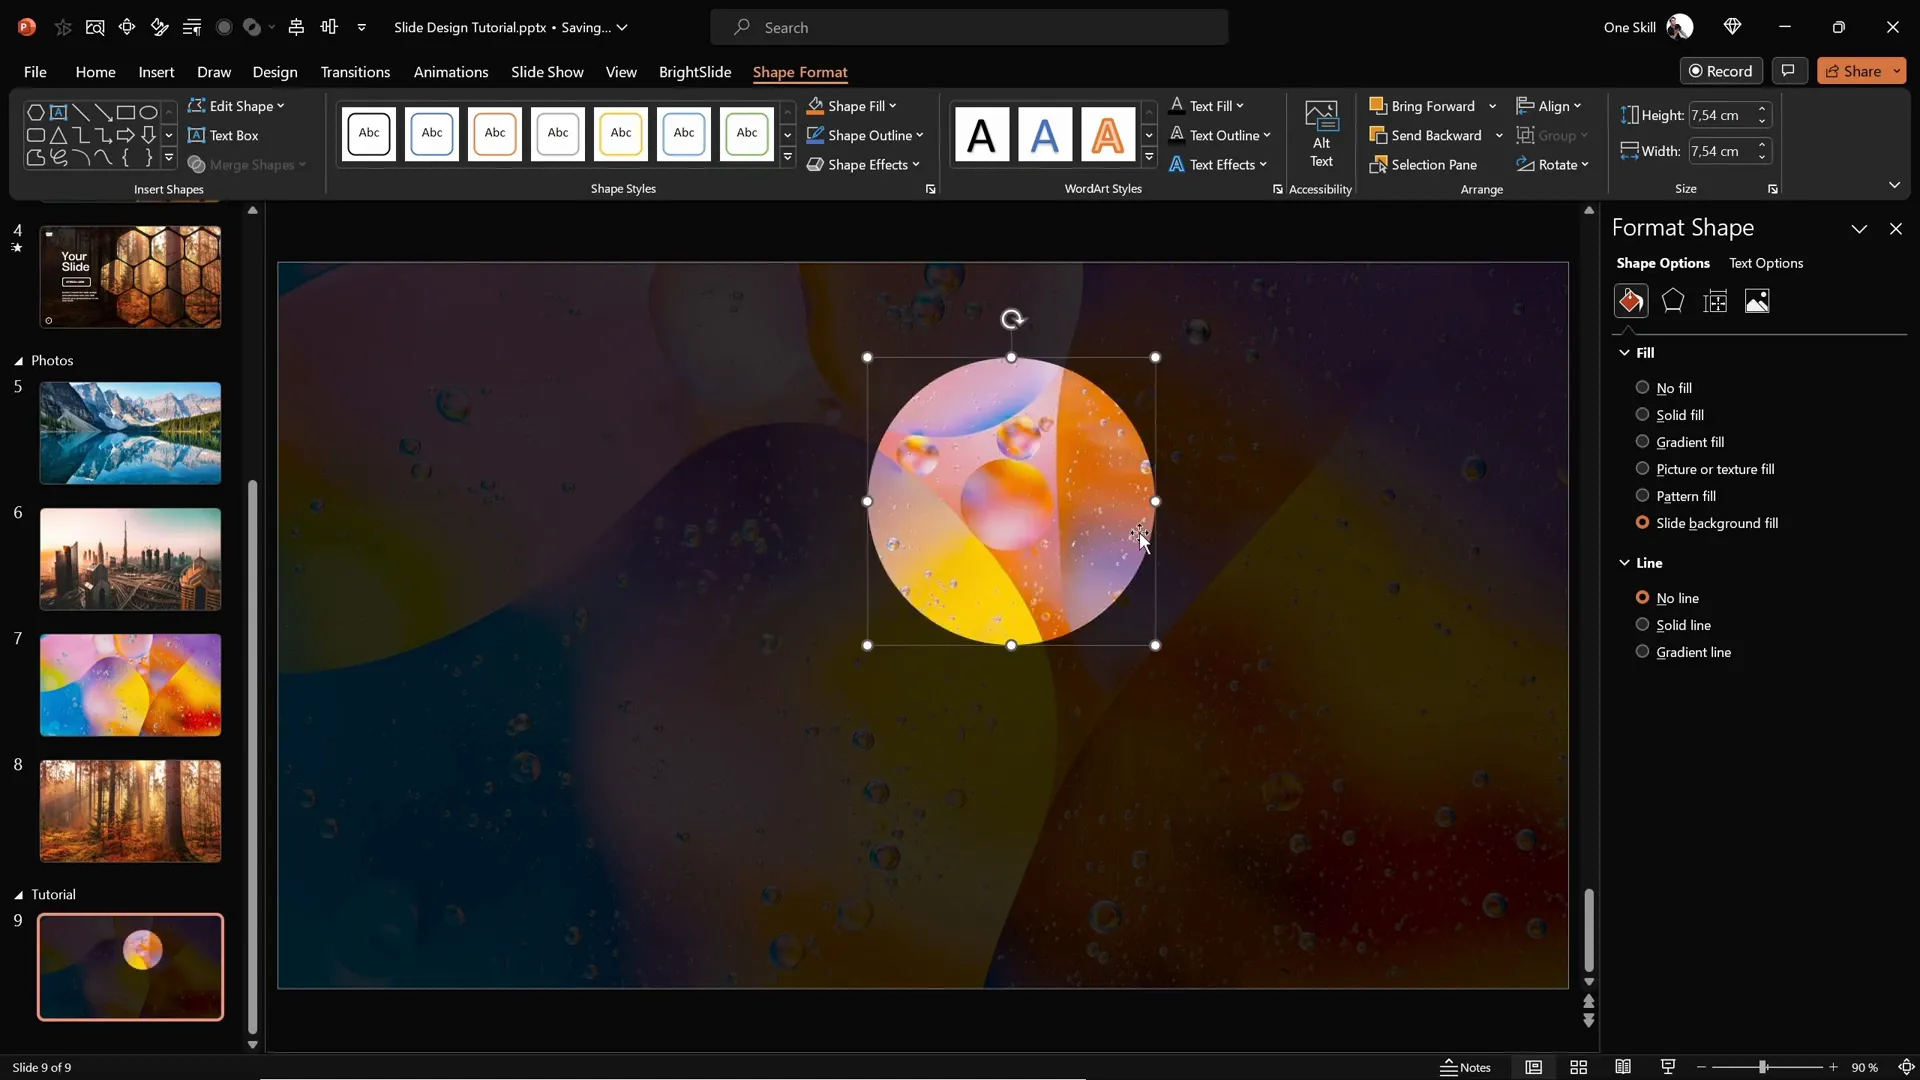The width and height of the screenshot is (1920, 1080).
Task: Open the Design tab
Action: coord(275,72)
